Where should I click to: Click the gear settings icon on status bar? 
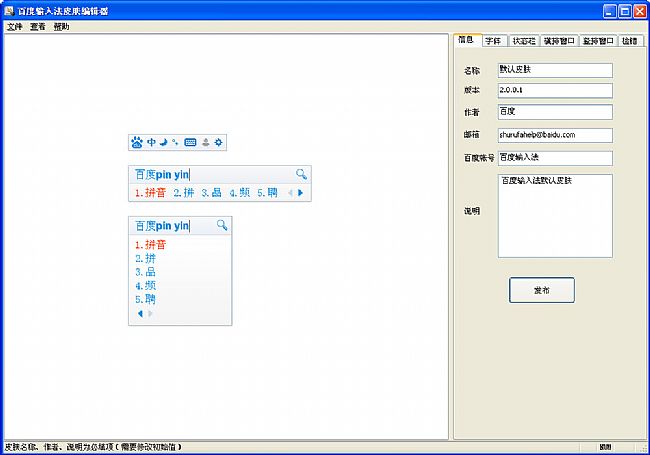[x=218, y=142]
